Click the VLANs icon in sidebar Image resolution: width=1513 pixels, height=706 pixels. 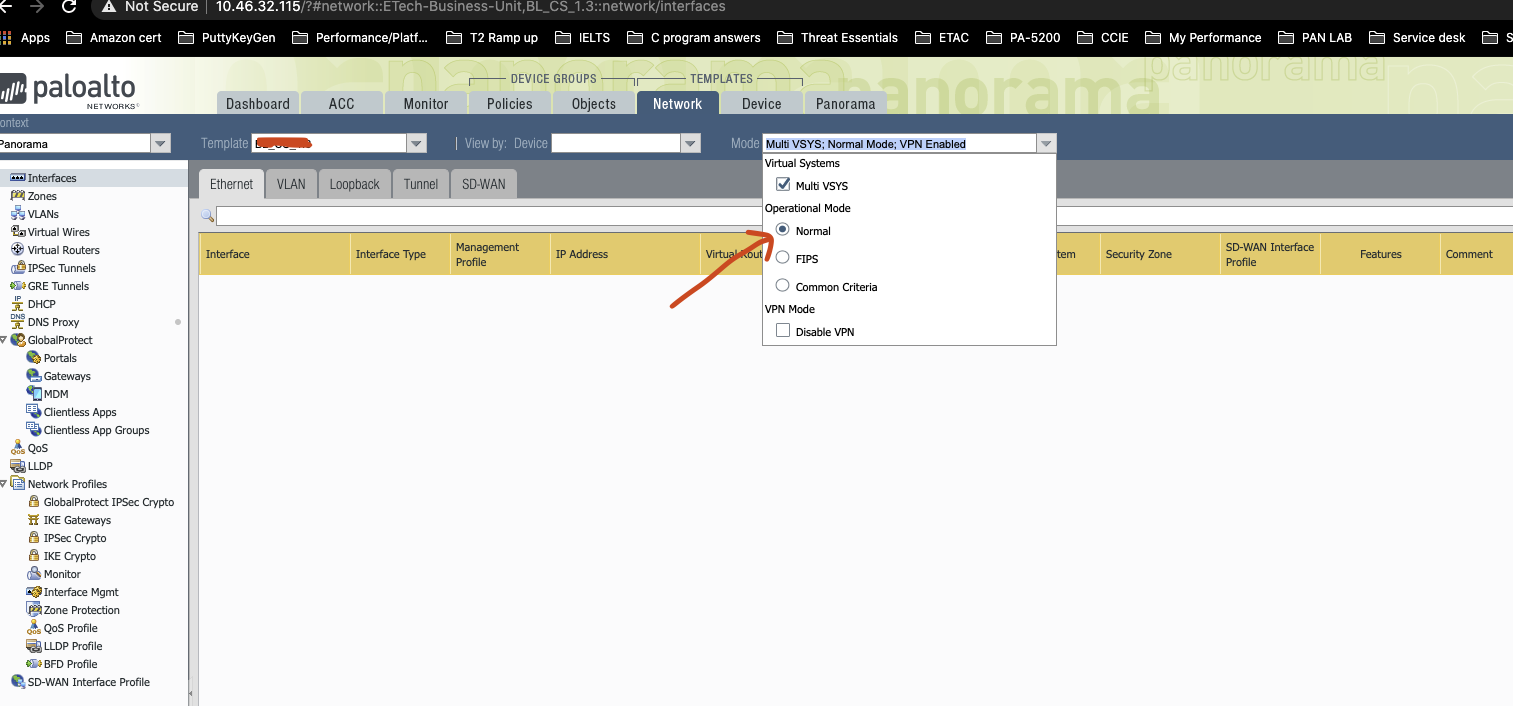click(x=18, y=214)
